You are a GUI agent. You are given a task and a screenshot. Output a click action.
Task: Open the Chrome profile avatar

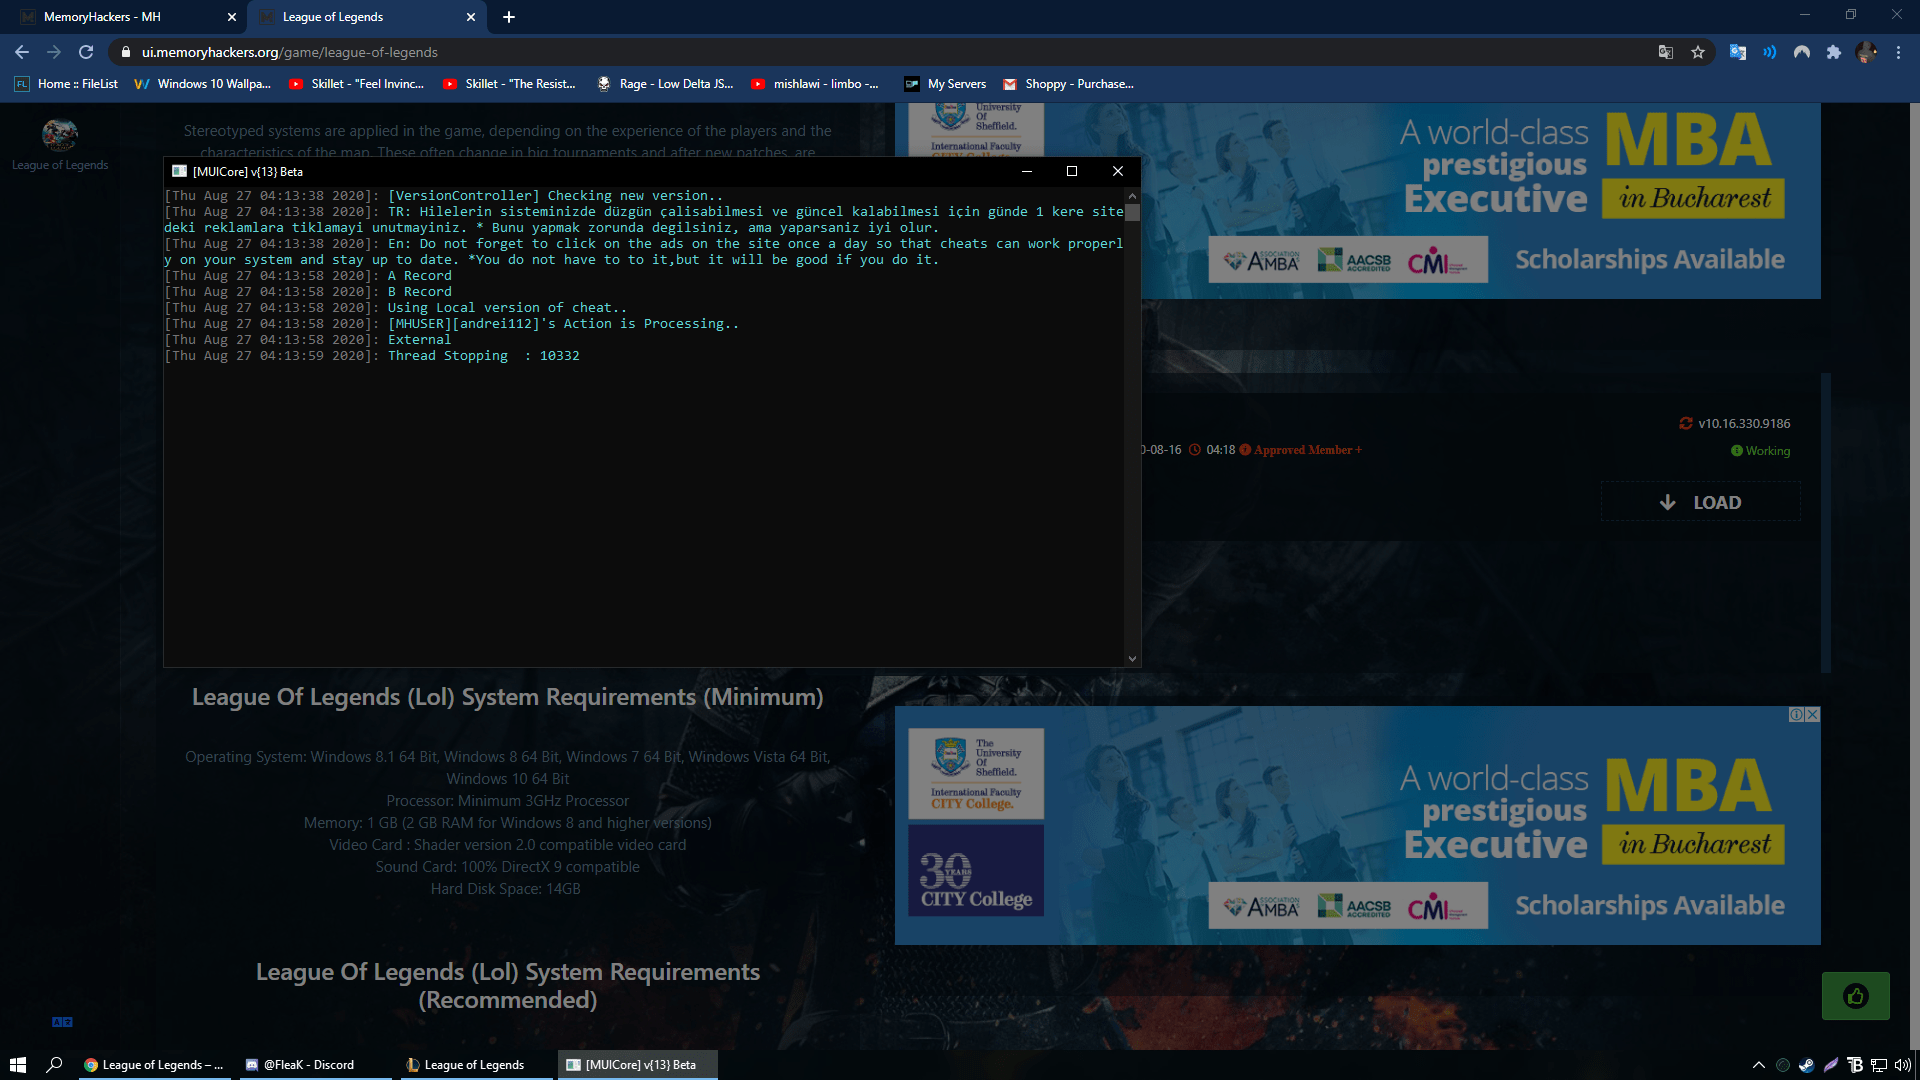pyautogui.click(x=1866, y=52)
